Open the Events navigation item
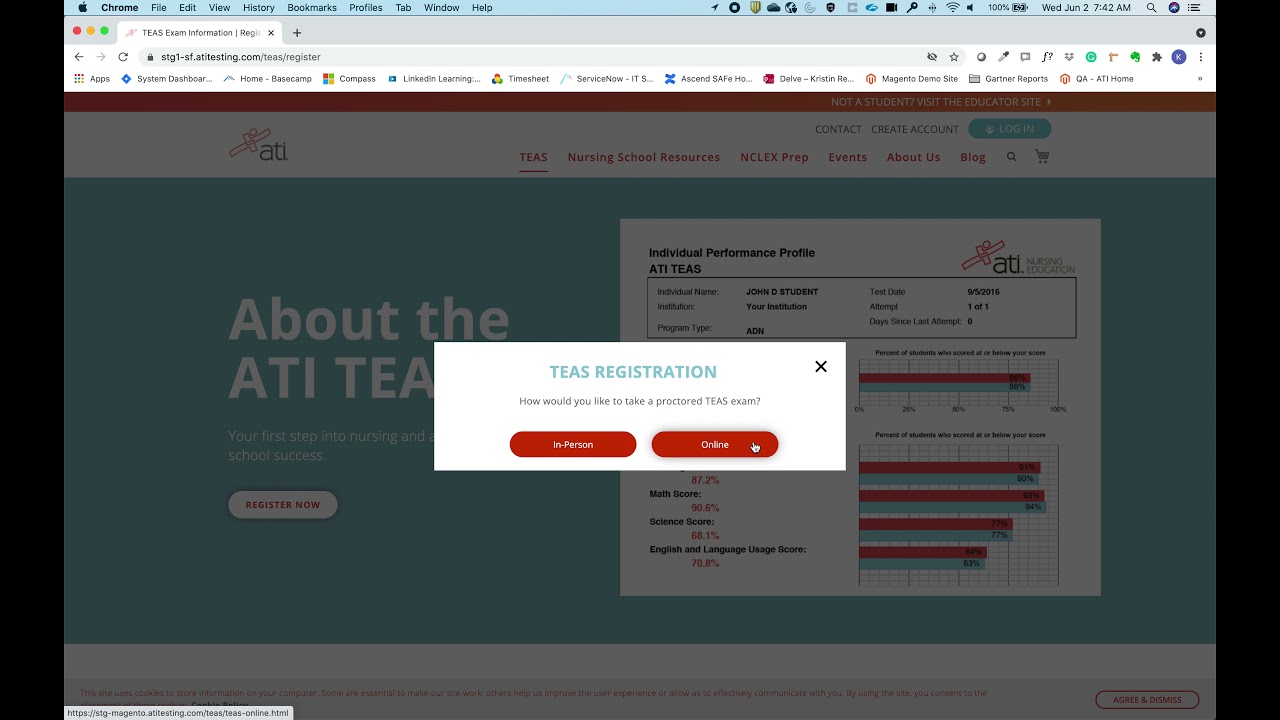The height and width of the screenshot is (720, 1280). (848, 157)
